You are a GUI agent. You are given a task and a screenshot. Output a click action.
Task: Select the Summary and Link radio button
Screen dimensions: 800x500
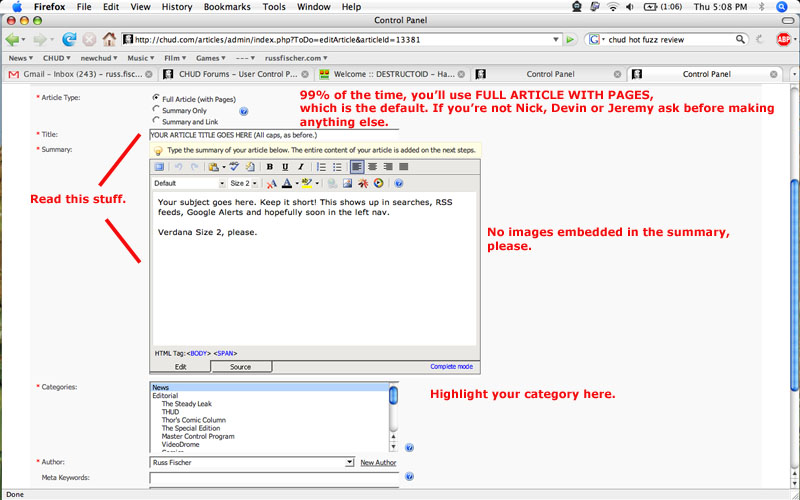(x=156, y=121)
